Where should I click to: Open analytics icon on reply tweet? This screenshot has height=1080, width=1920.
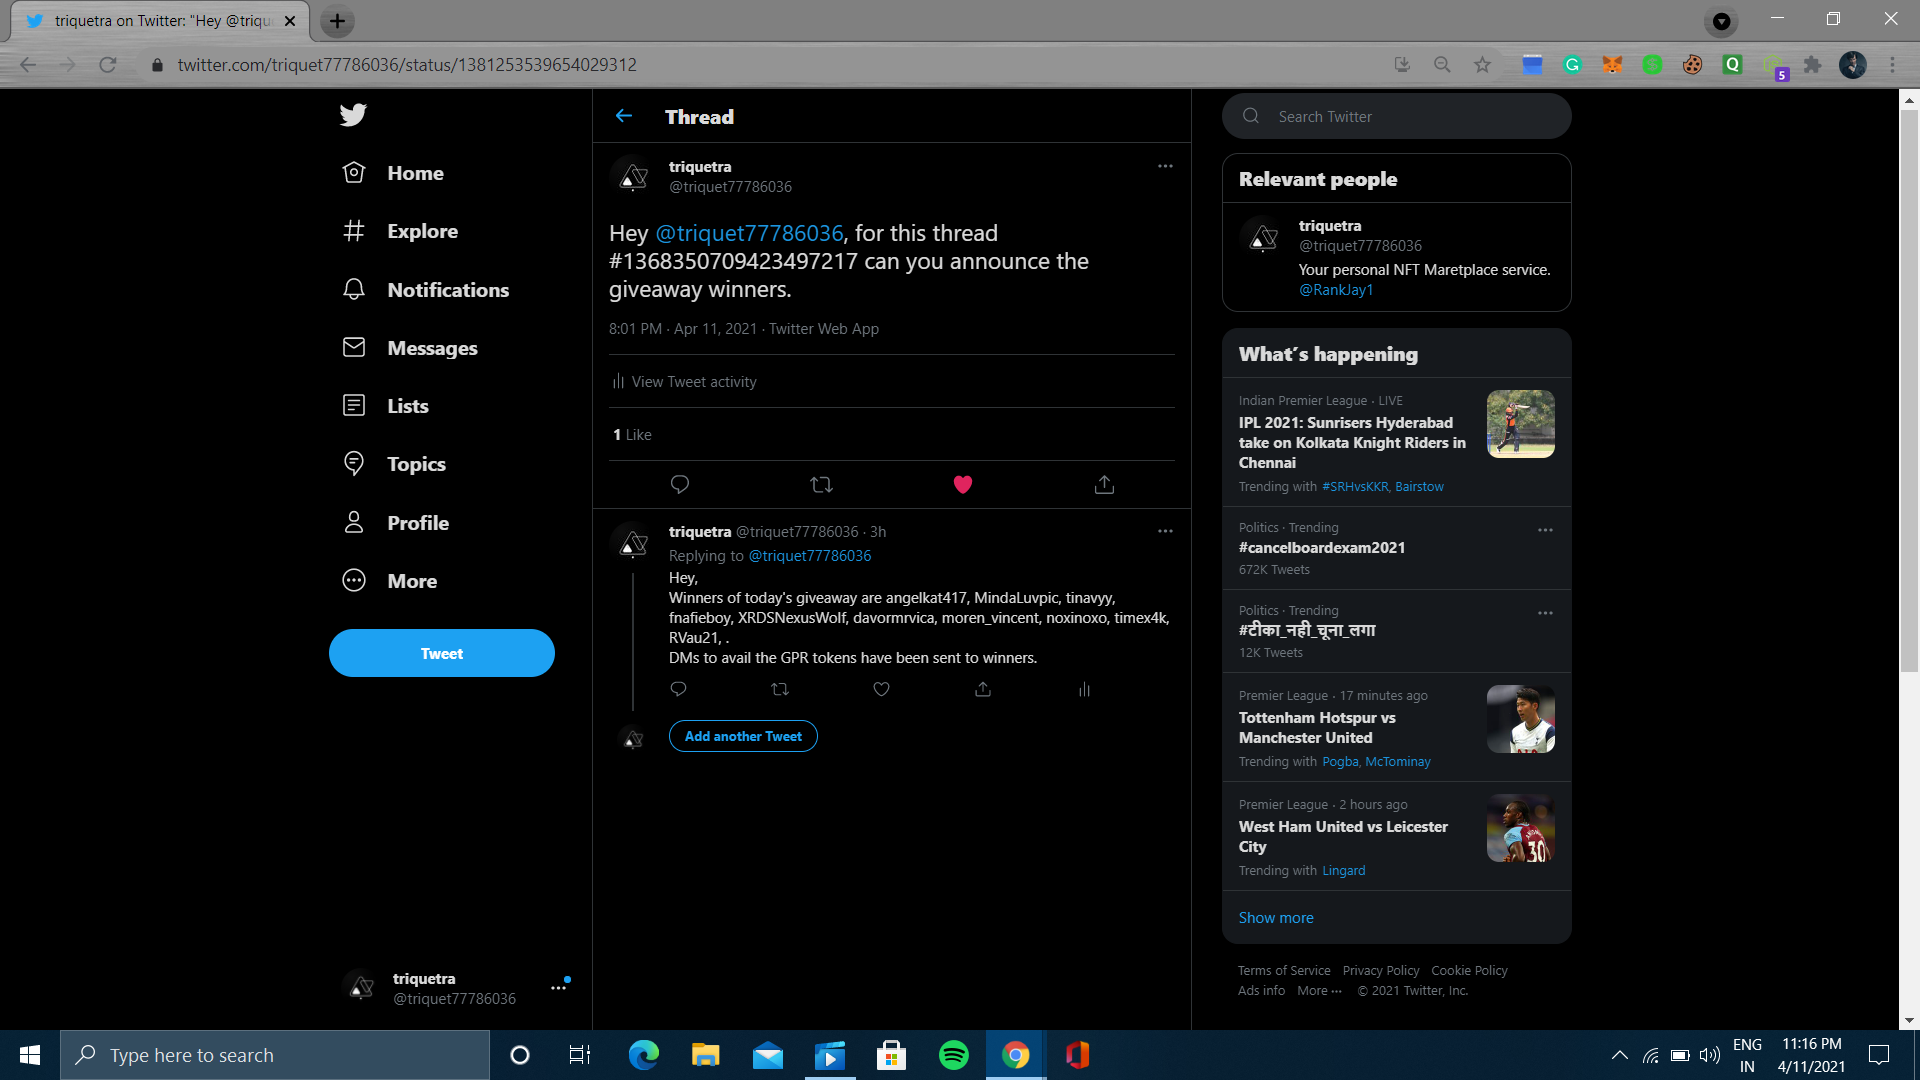(x=1084, y=689)
